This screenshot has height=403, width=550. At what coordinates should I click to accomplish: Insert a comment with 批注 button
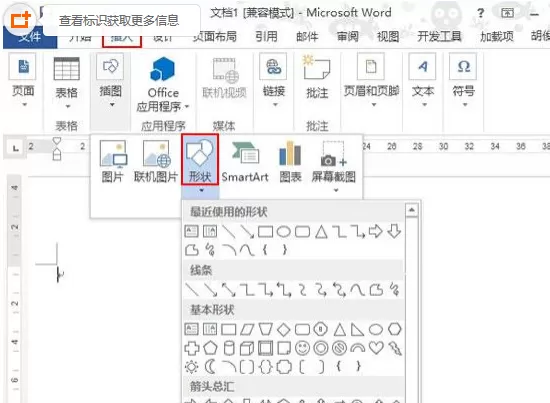tap(317, 77)
